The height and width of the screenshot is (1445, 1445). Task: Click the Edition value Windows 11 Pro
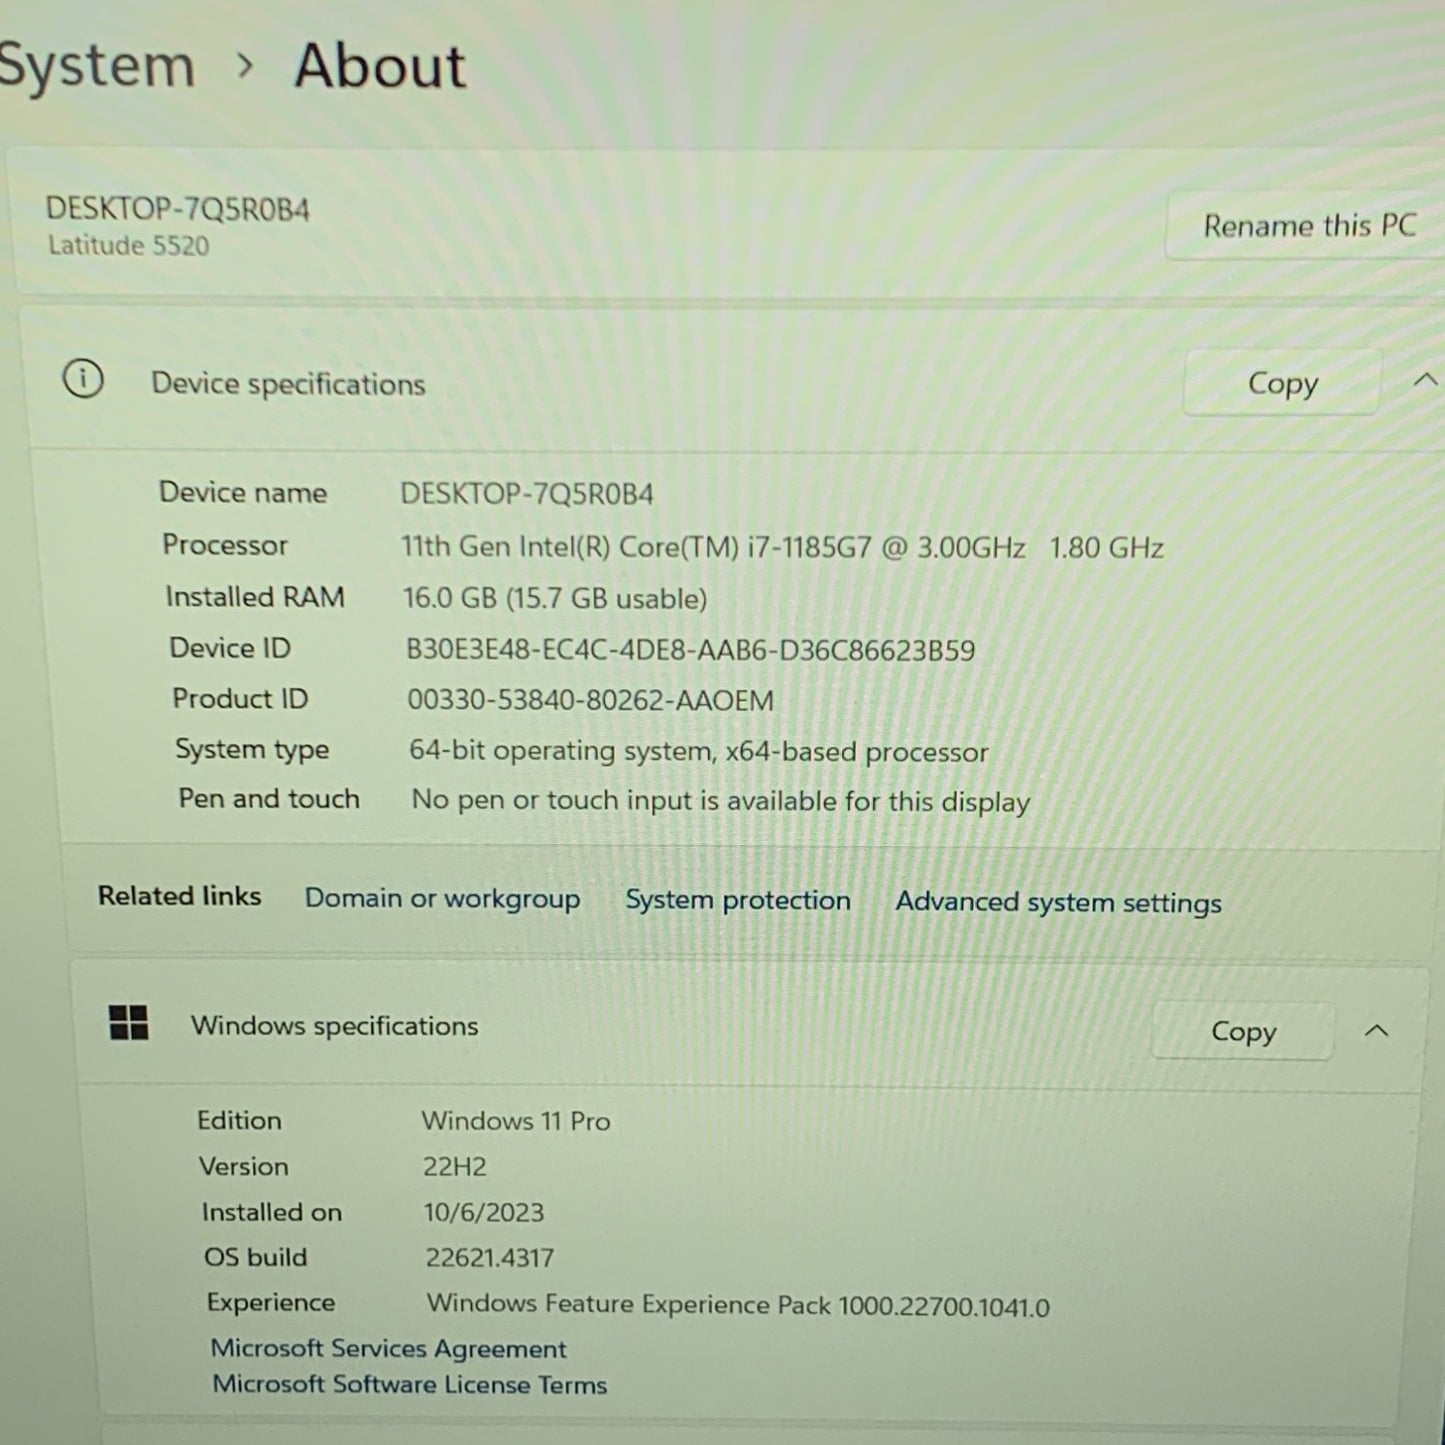point(516,1120)
